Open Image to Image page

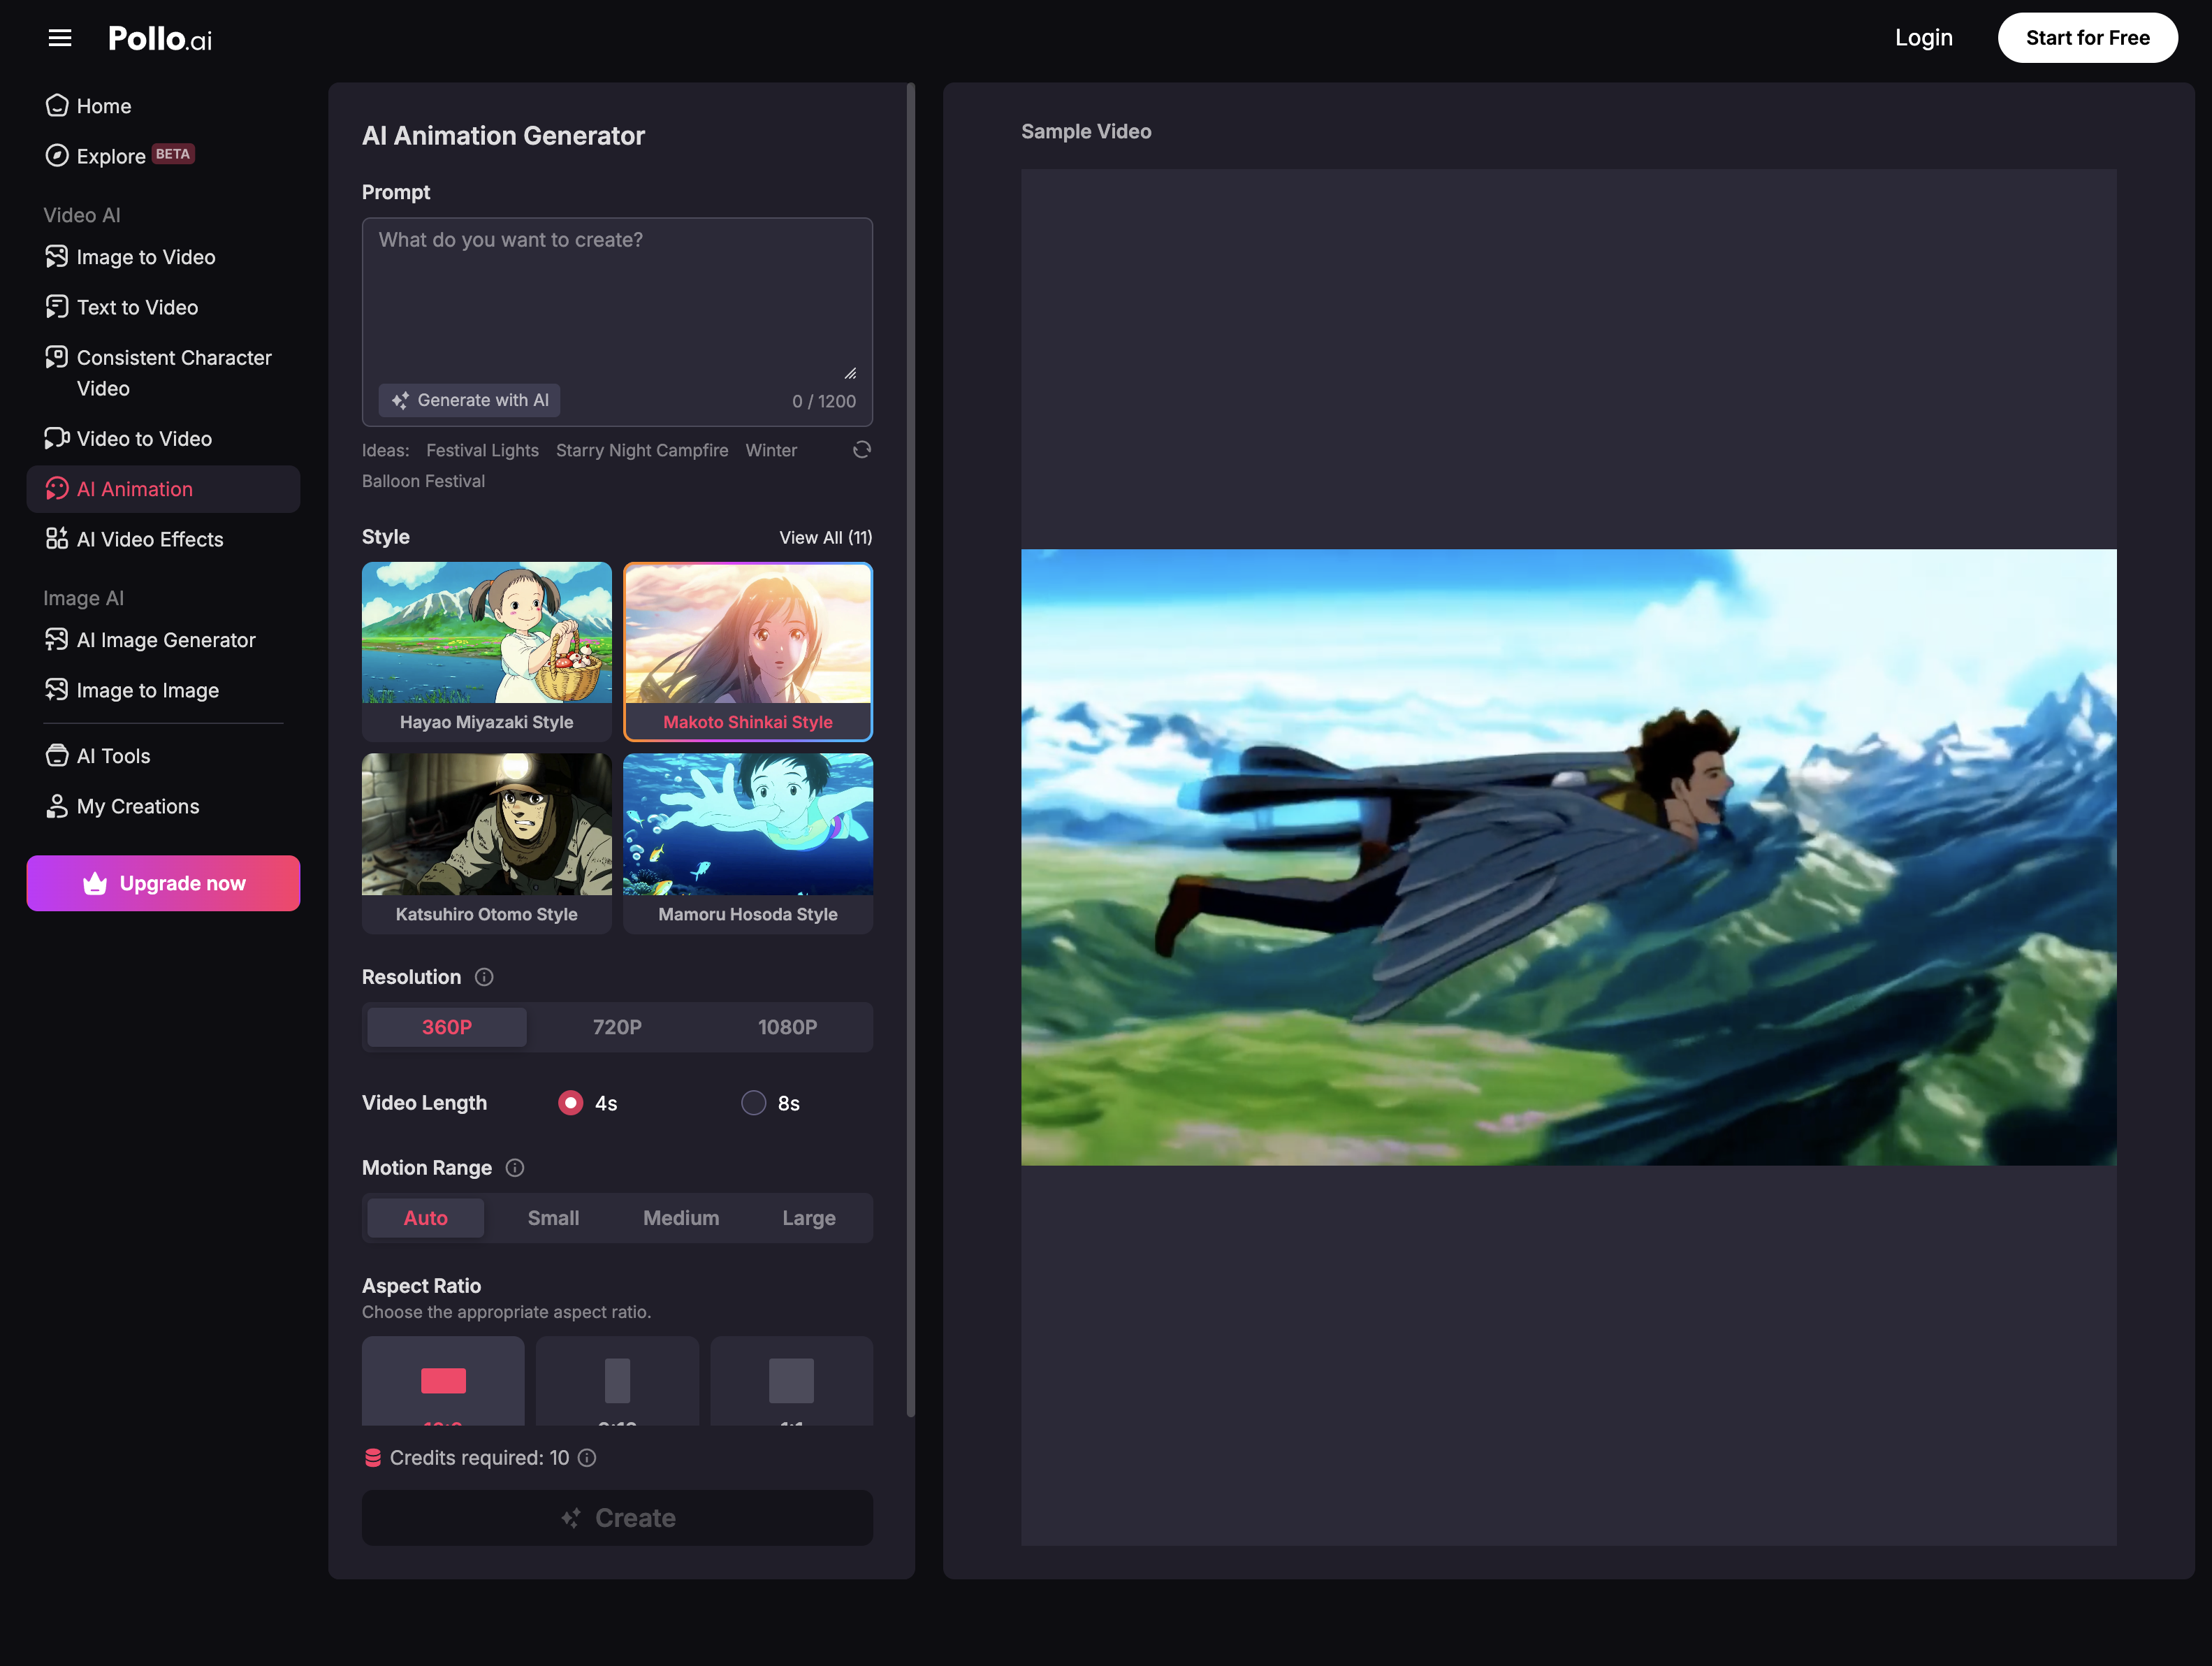point(163,690)
